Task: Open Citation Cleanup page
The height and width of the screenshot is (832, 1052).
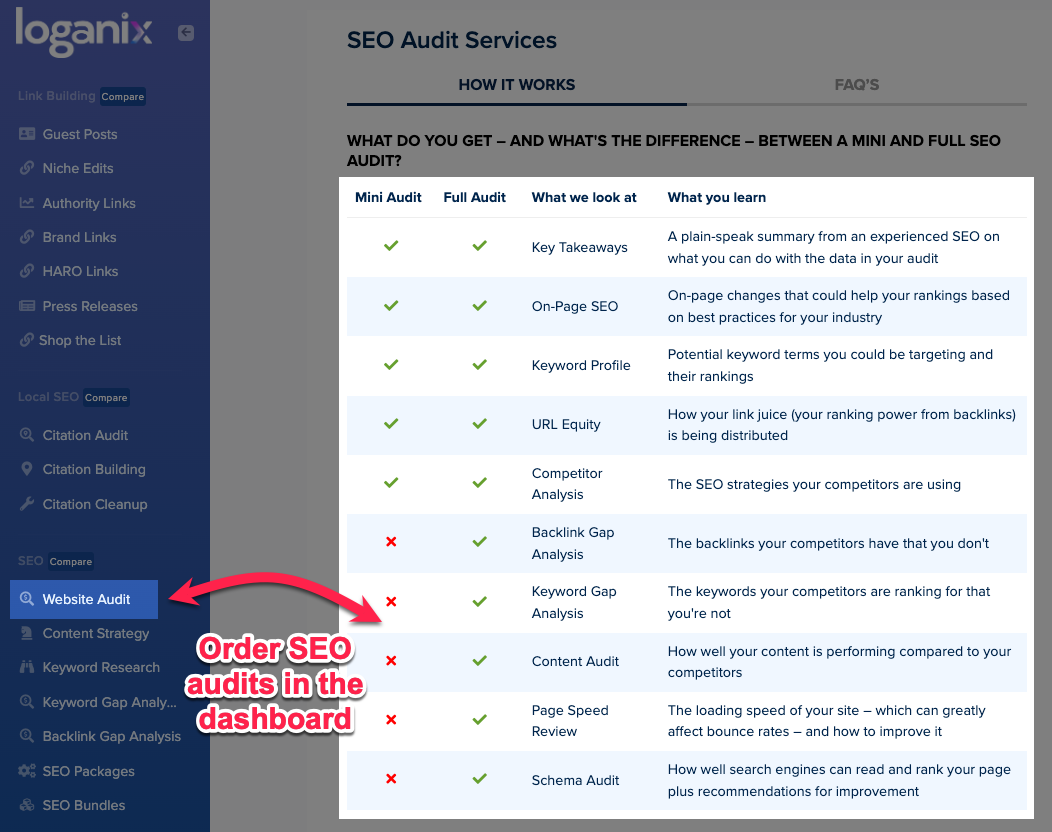Action: (x=95, y=505)
